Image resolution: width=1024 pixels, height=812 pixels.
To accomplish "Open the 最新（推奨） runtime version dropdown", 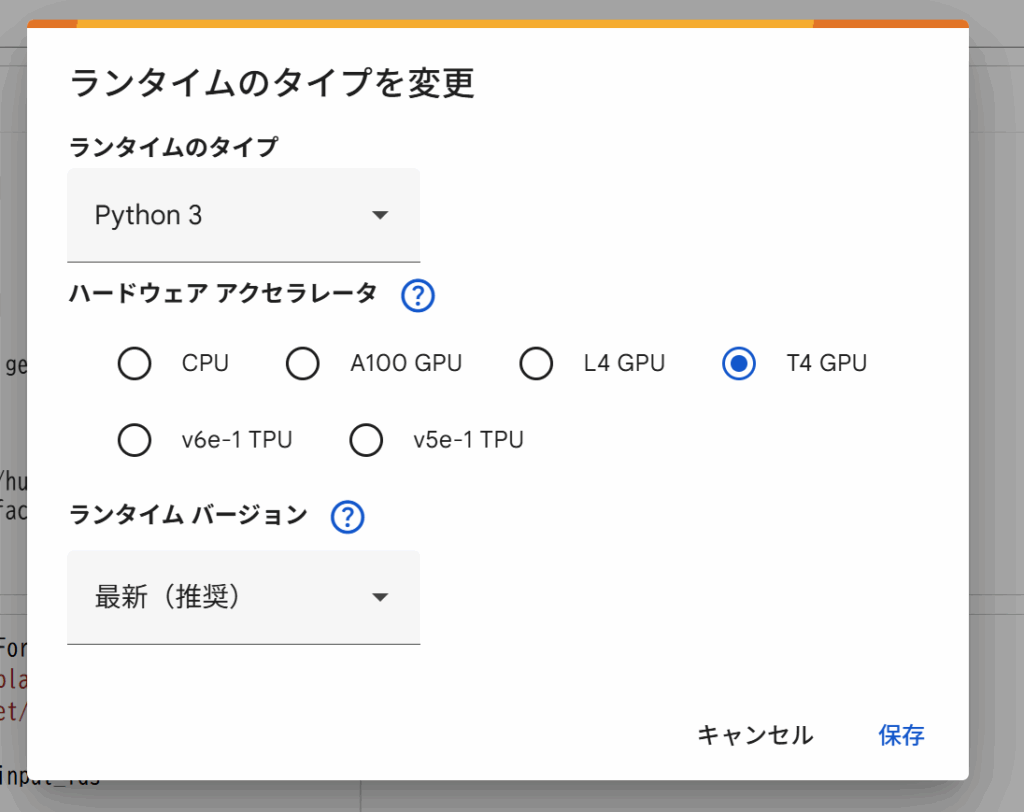I will coord(242,597).
